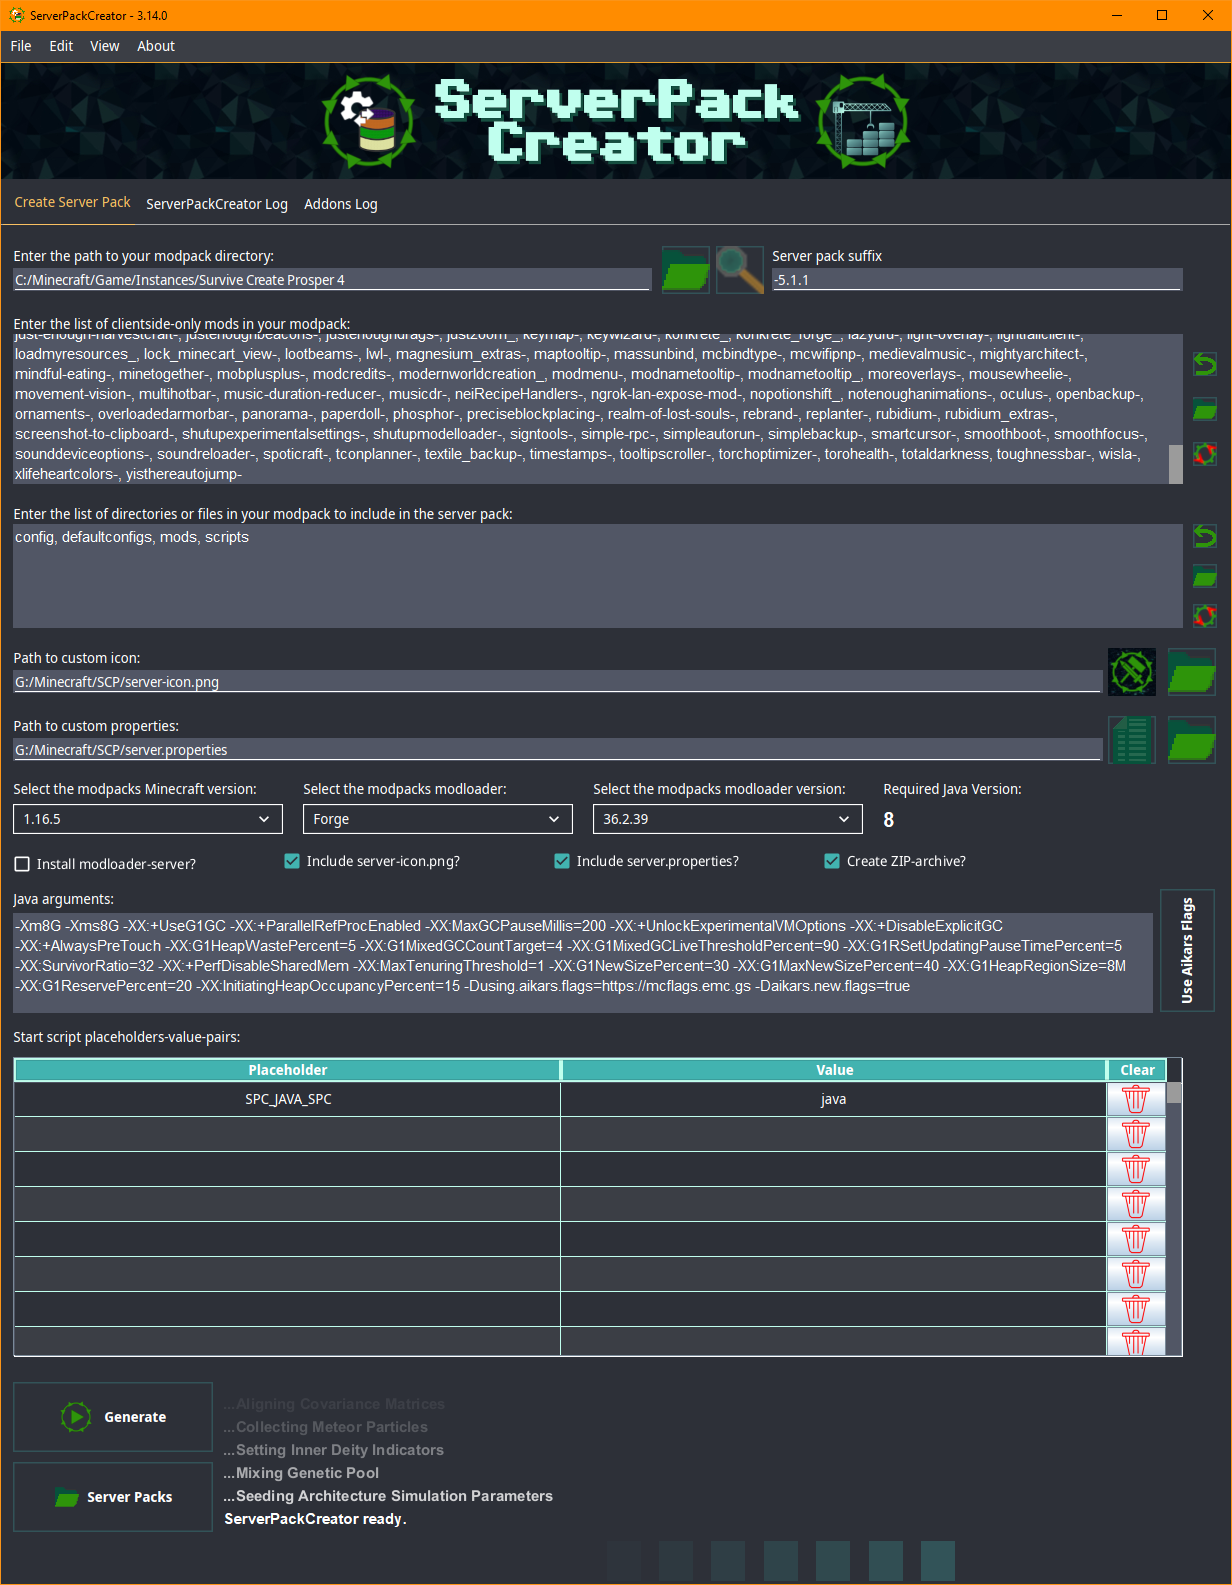Open the File menu

(x=21, y=46)
